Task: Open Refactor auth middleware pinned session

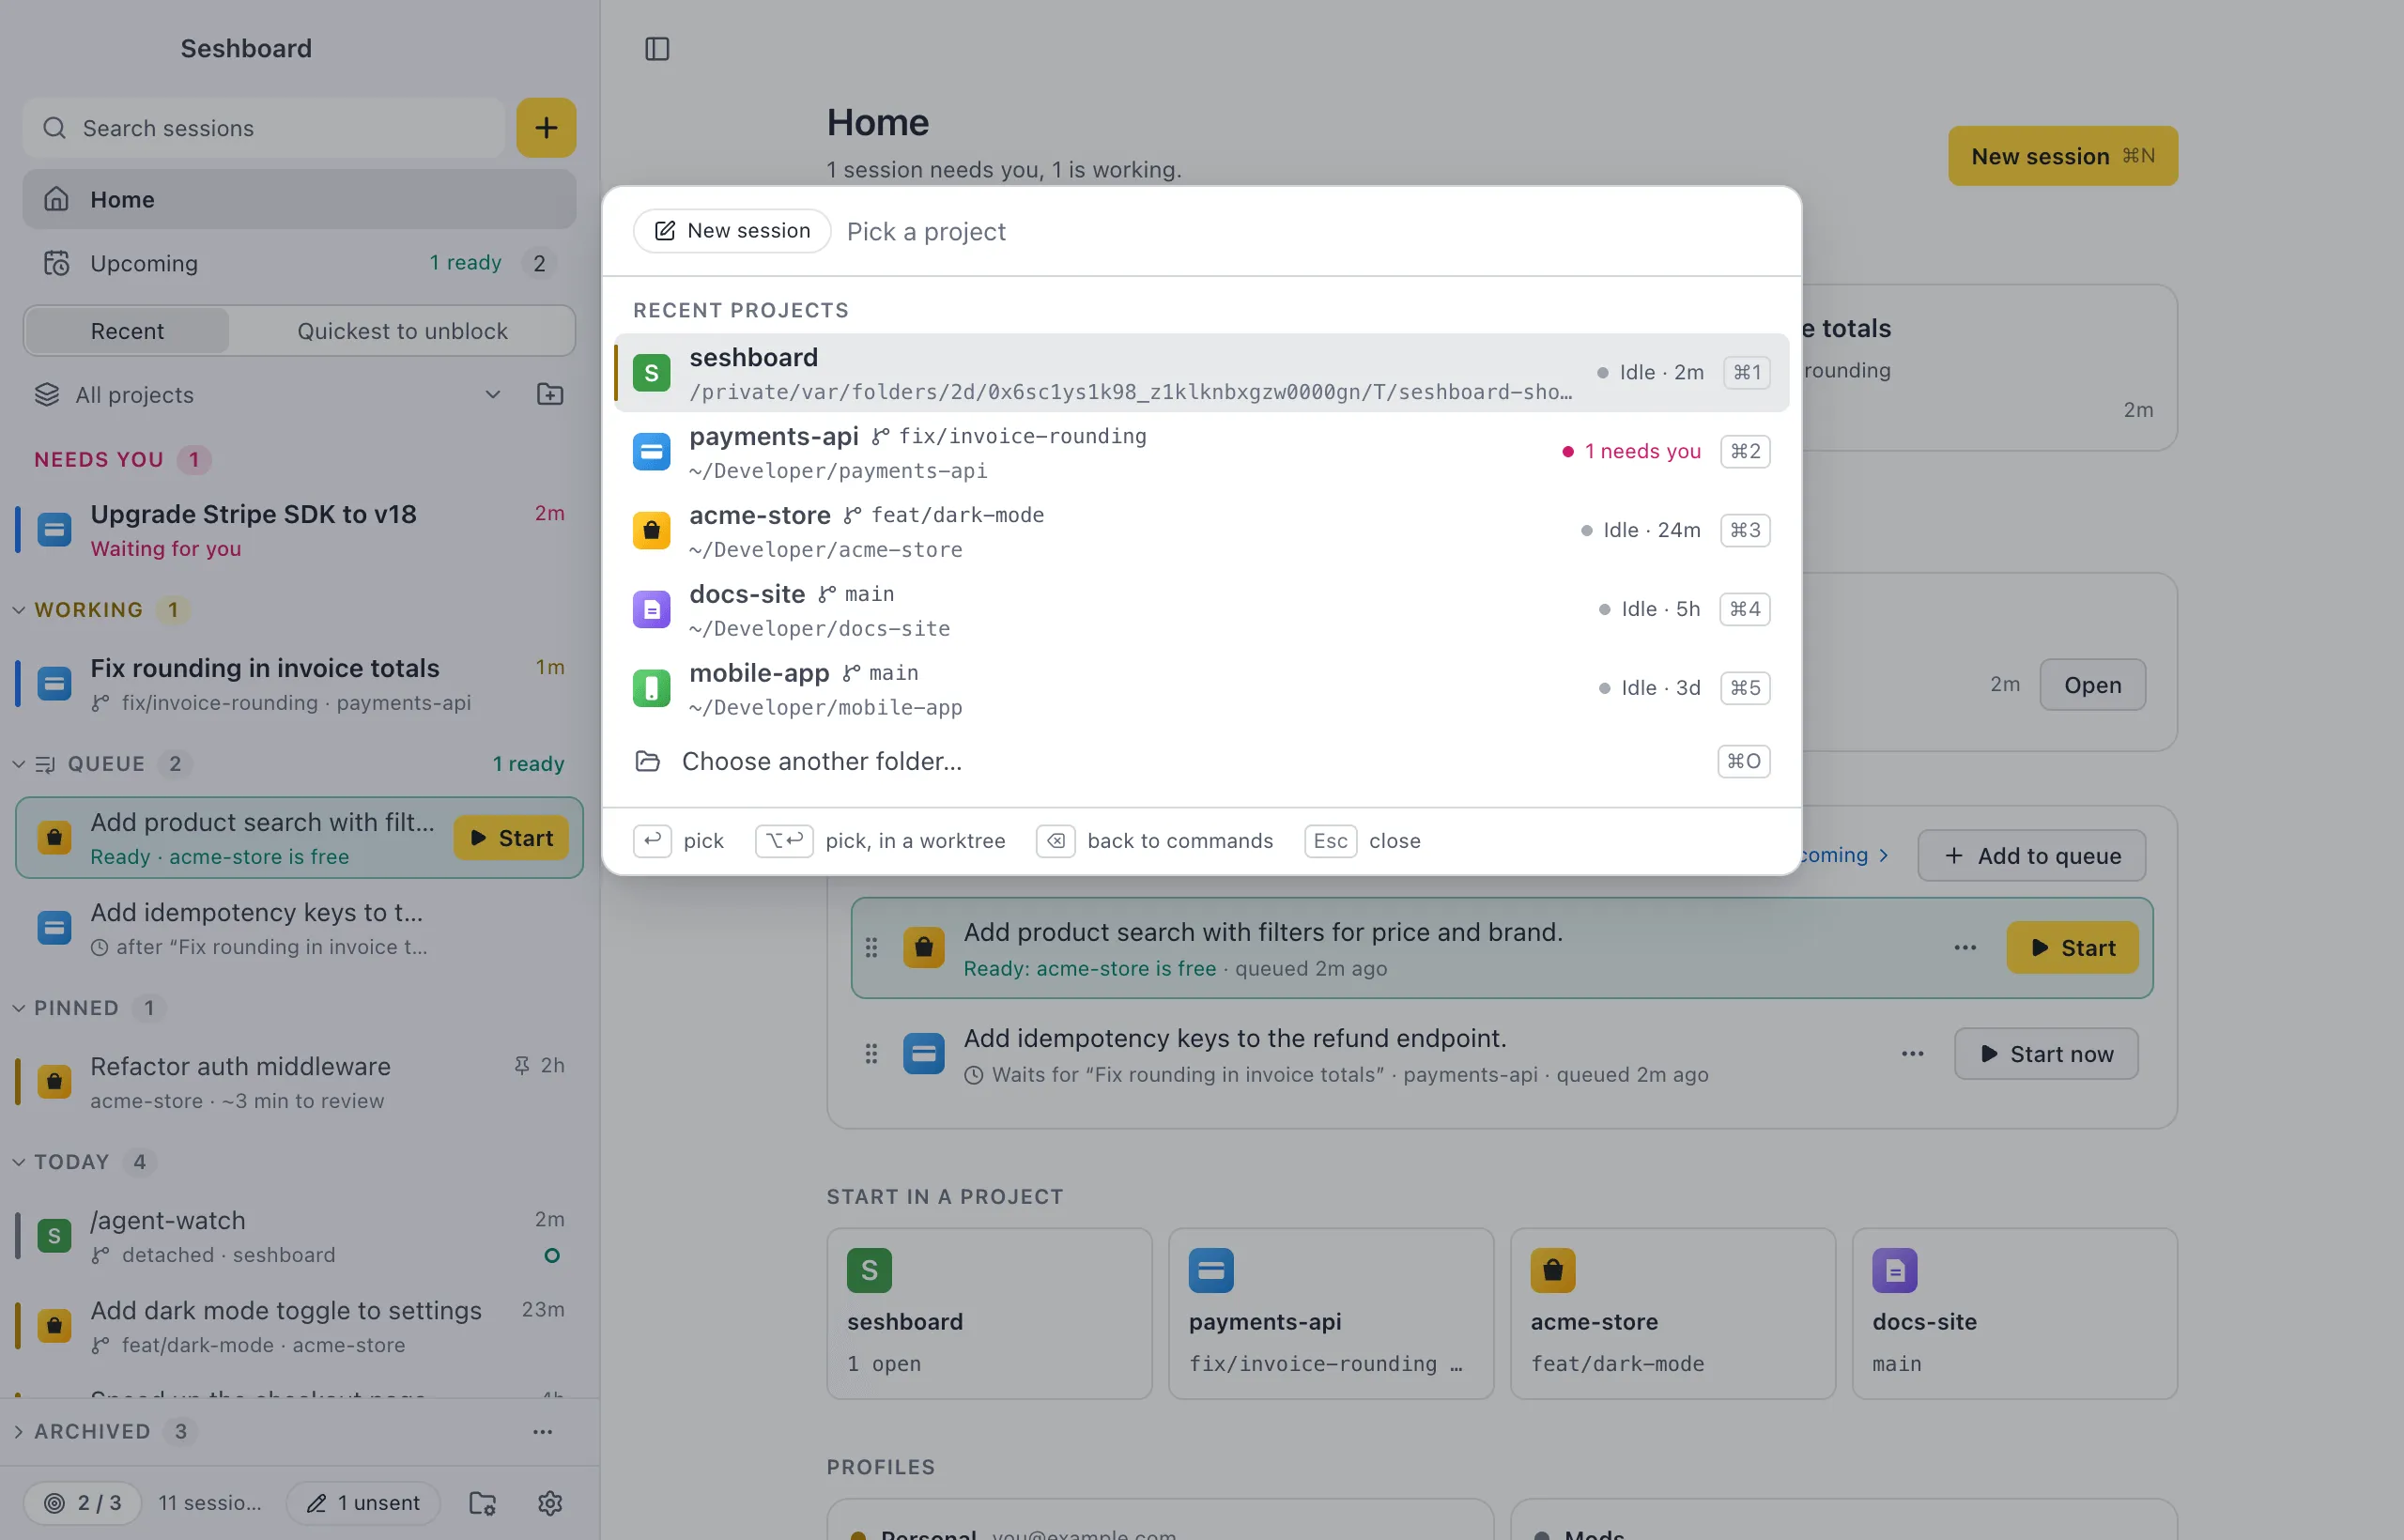Action: 299,1082
